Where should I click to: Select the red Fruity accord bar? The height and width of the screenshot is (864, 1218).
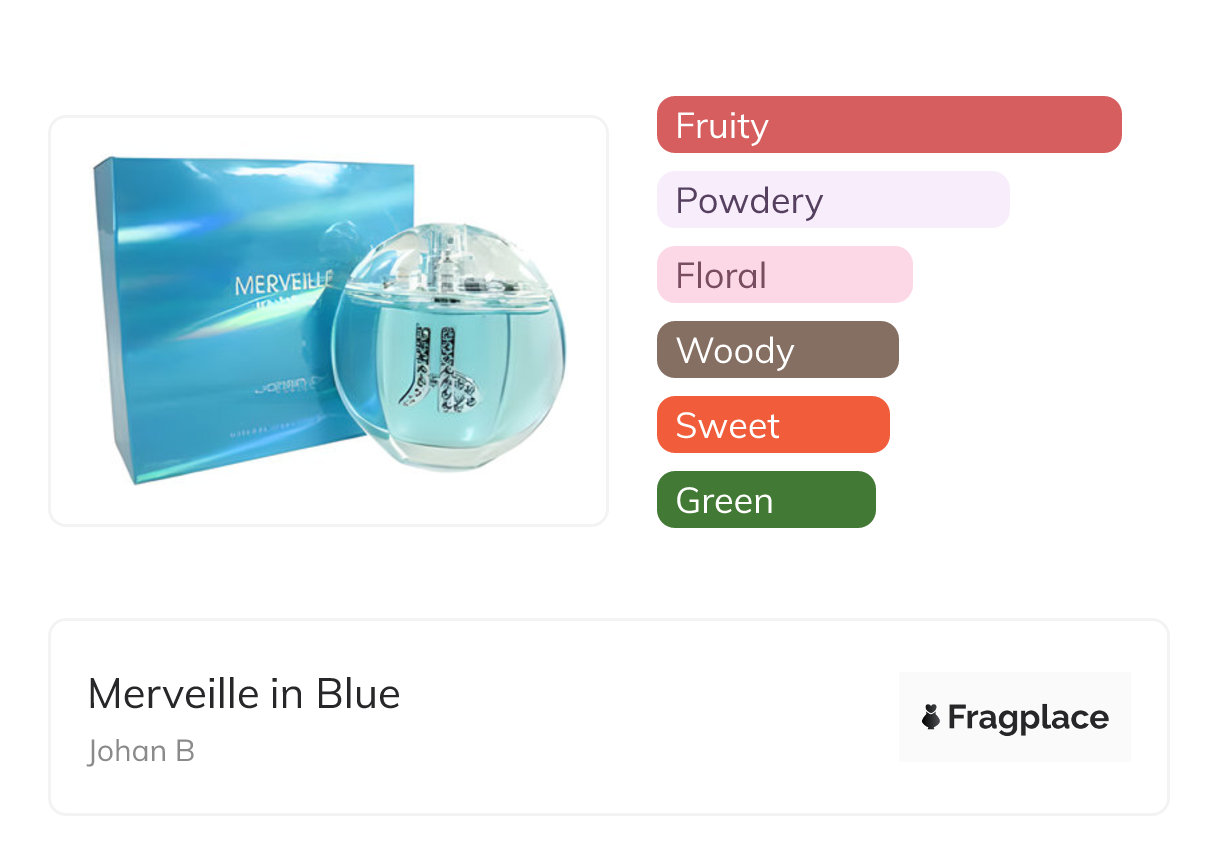[x=888, y=125]
